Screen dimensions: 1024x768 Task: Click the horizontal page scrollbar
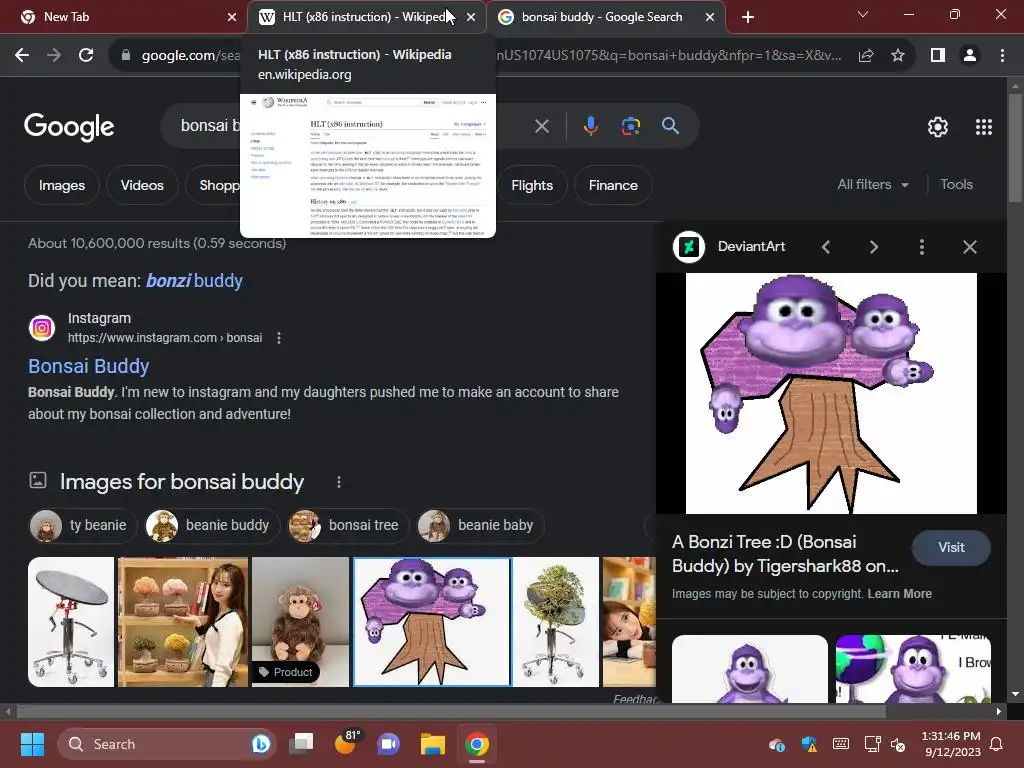451,711
